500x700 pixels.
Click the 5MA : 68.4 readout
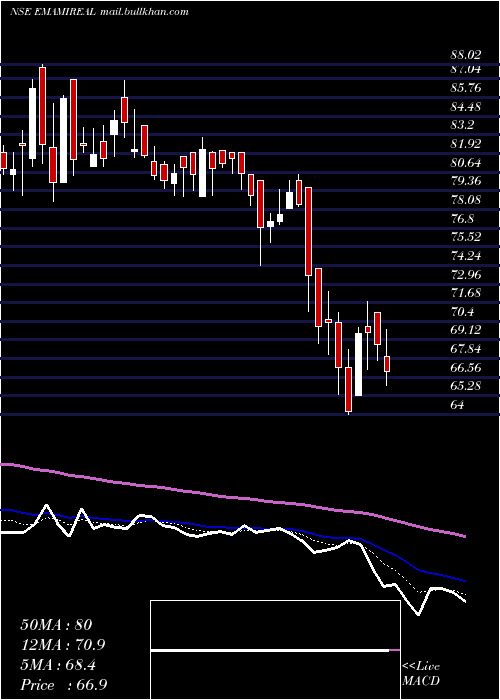[58, 665]
